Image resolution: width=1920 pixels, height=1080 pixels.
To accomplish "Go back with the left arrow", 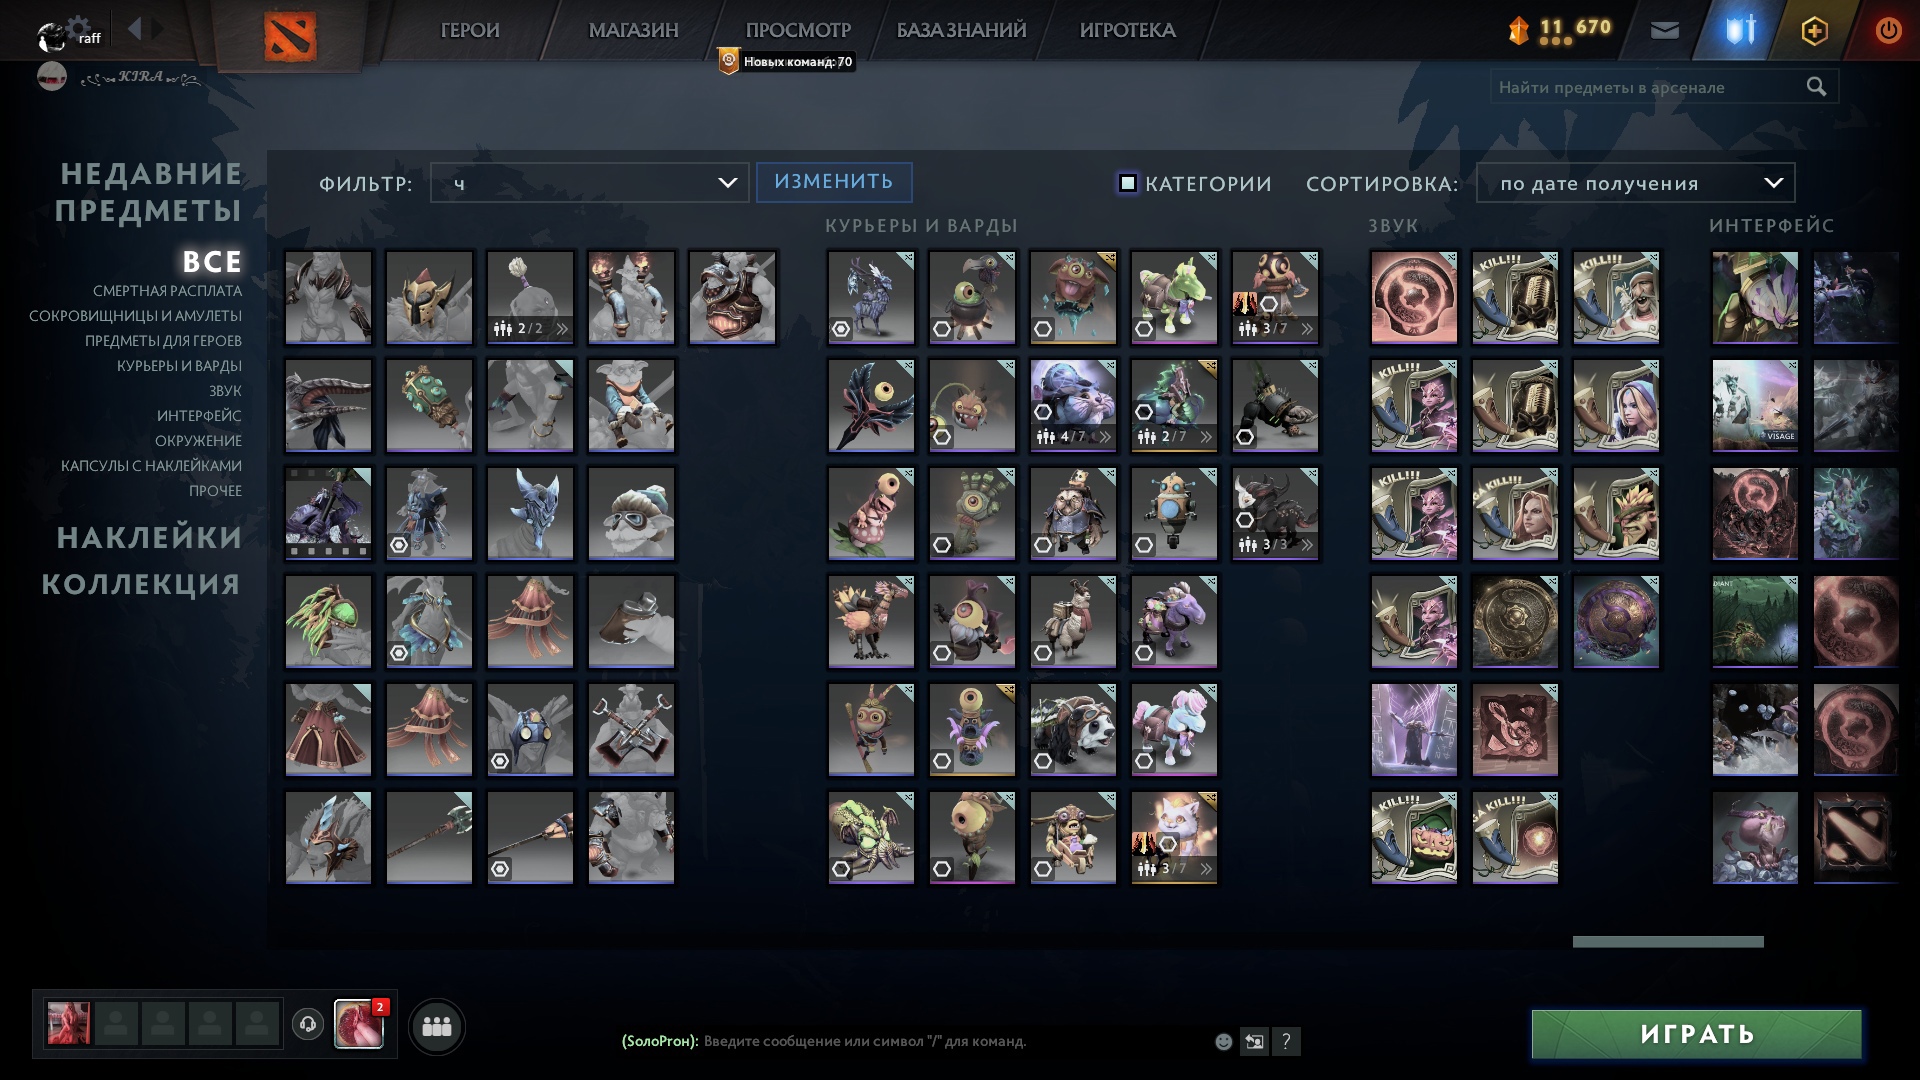I will 134,28.
